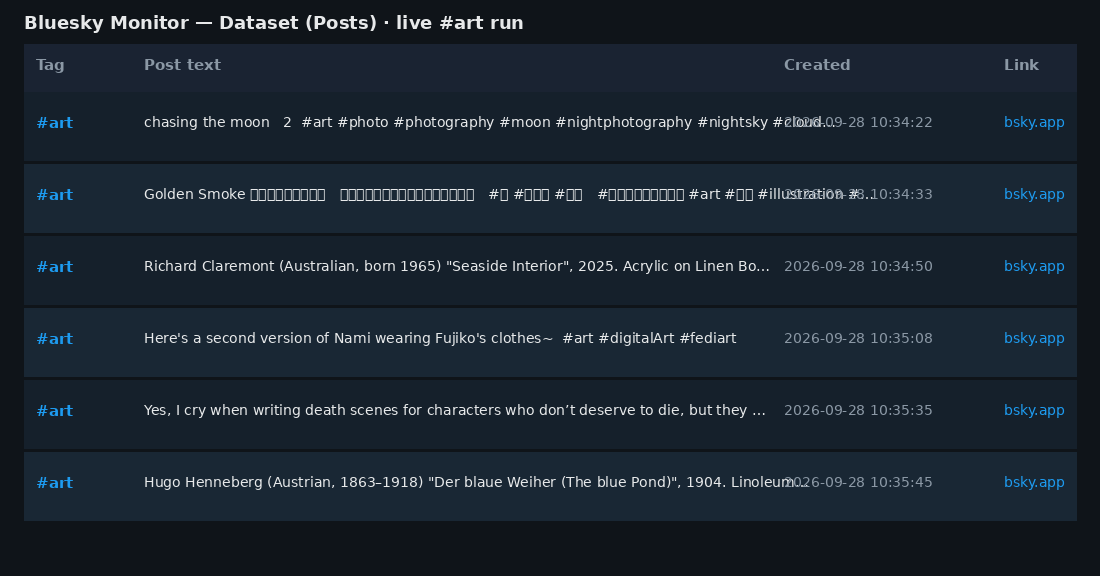Open bsky.app link for Hugo Henneberg post
This screenshot has width=1100, height=576.
click(1033, 483)
